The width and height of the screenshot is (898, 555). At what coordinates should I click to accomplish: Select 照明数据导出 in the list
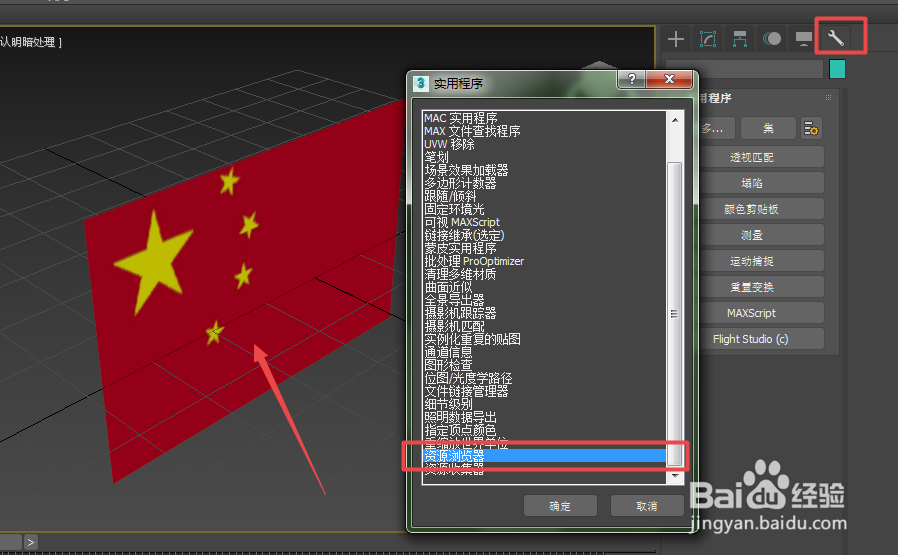460,417
